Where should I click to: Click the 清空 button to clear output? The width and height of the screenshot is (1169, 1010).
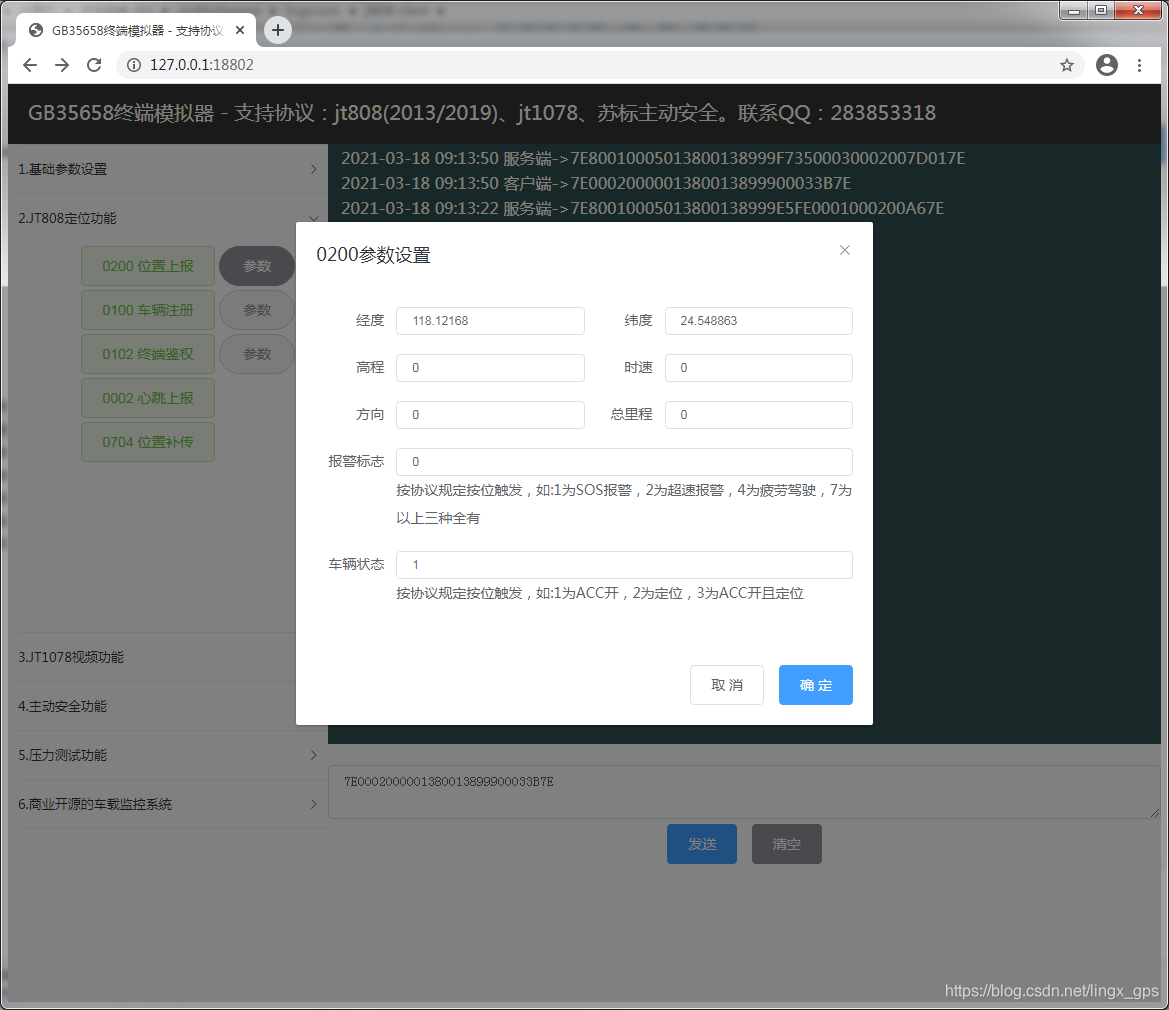[x=786, y=844]
